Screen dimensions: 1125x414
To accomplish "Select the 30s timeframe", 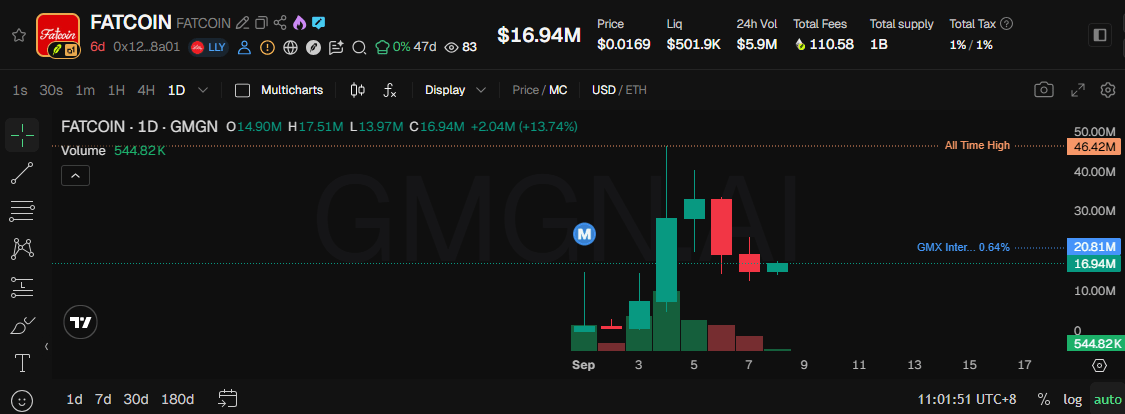I will 51,90.
